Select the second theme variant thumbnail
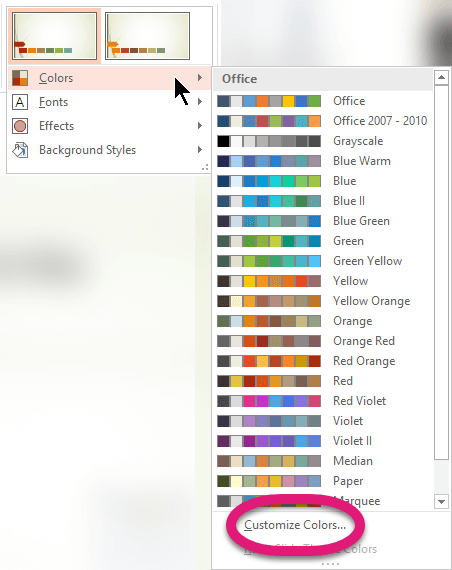452x570 pixels. [147, 36]
